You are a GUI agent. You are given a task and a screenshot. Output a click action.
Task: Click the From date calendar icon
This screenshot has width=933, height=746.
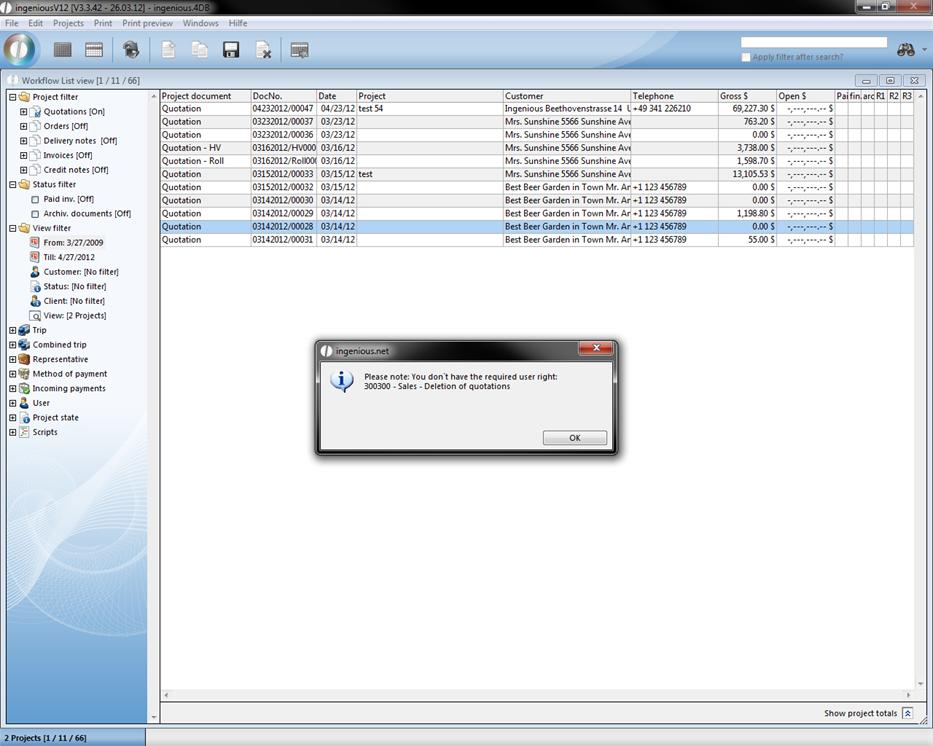pyautogui.click(x=35, y=243)
